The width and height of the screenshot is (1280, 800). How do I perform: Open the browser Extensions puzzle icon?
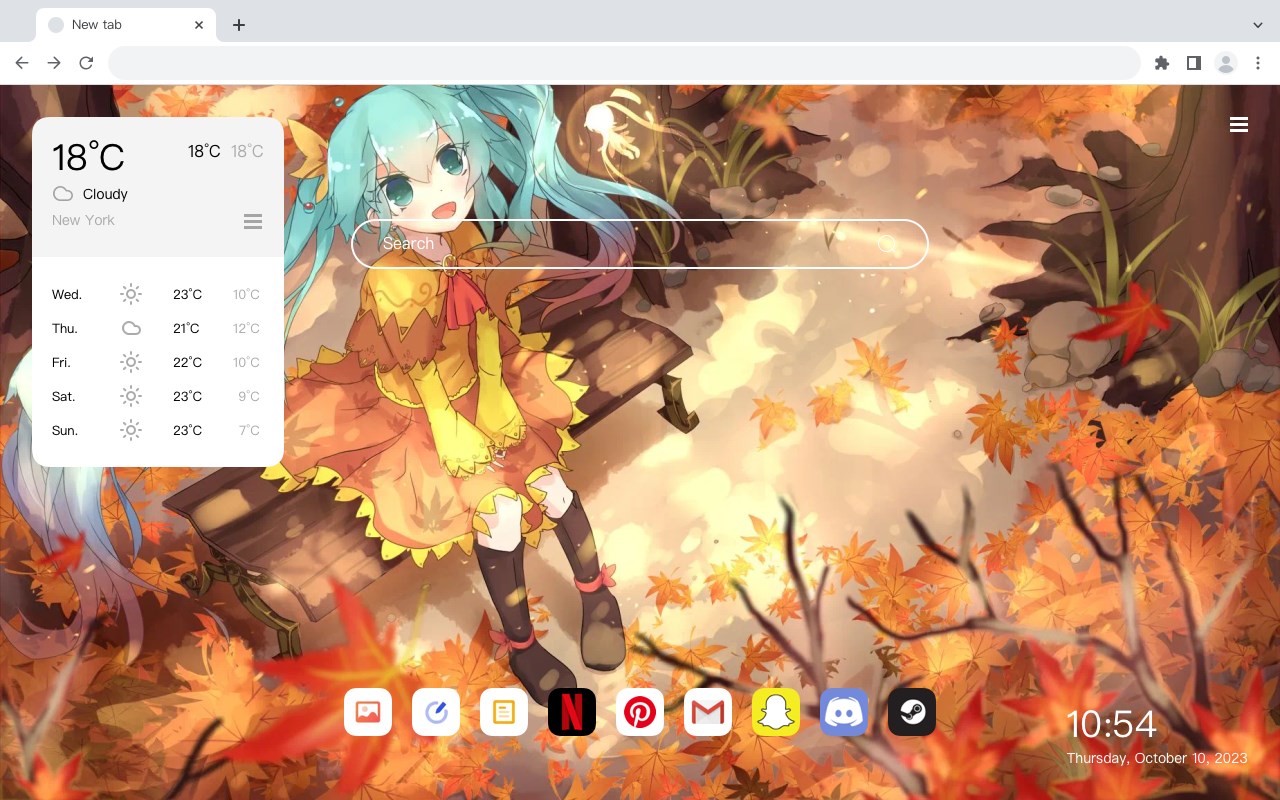click(1161, 63)
